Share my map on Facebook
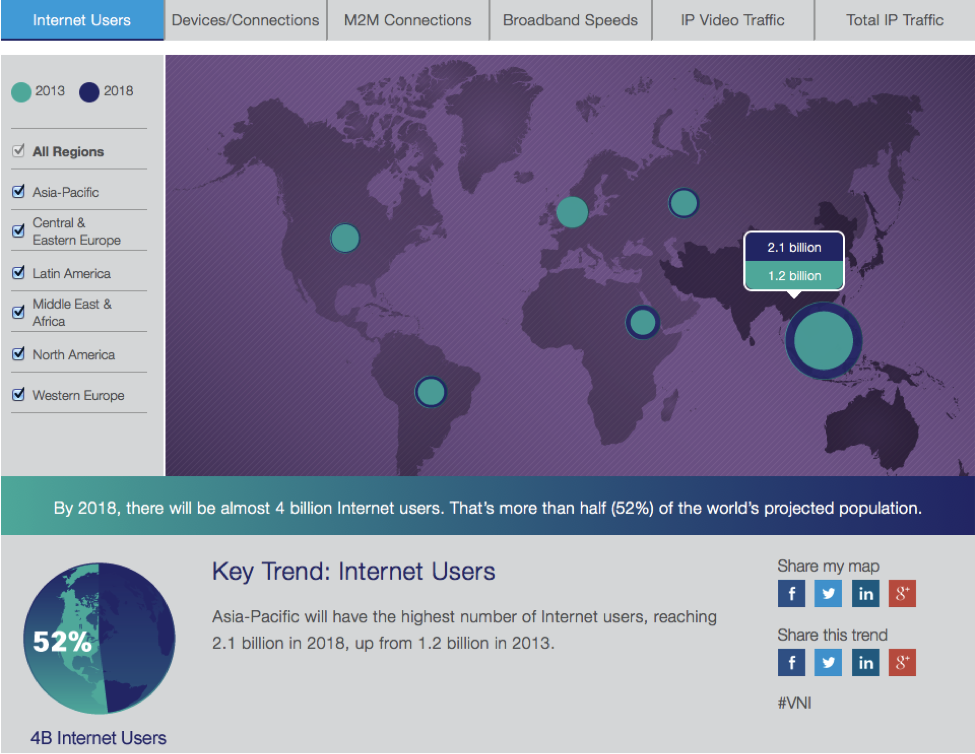Viewport: 975px width, 754px height. point(791,593)
